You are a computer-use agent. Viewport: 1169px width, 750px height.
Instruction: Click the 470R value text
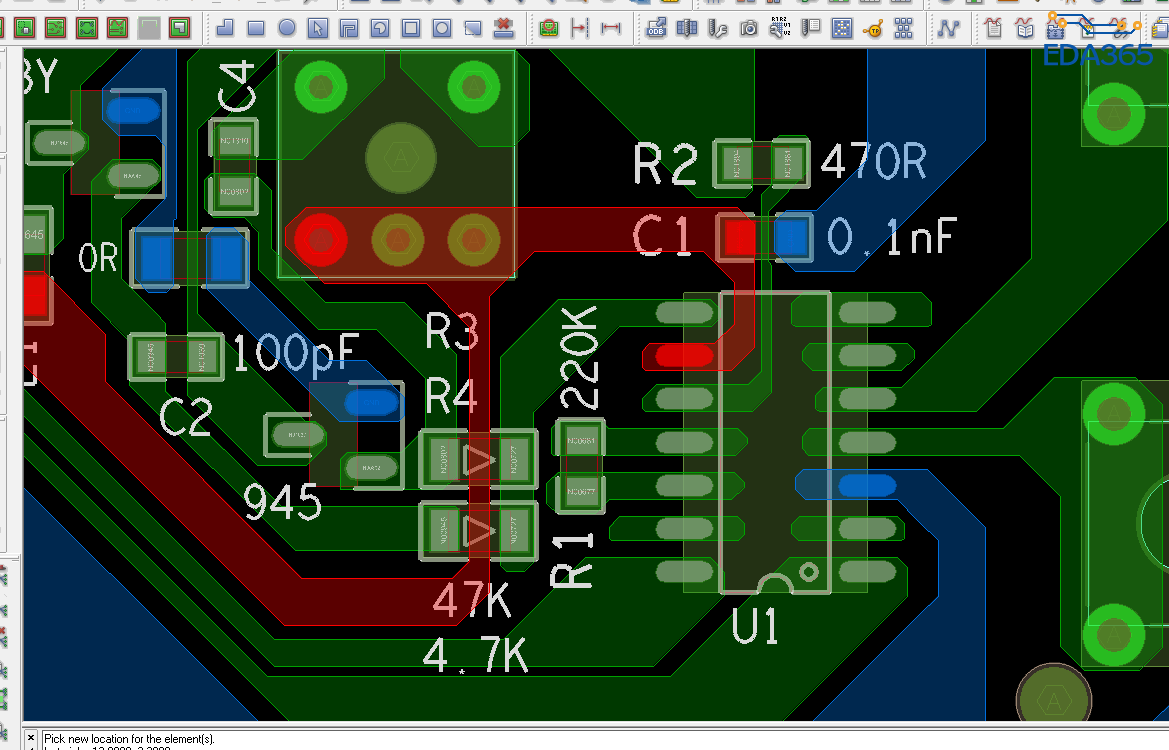tap(874, 161)
